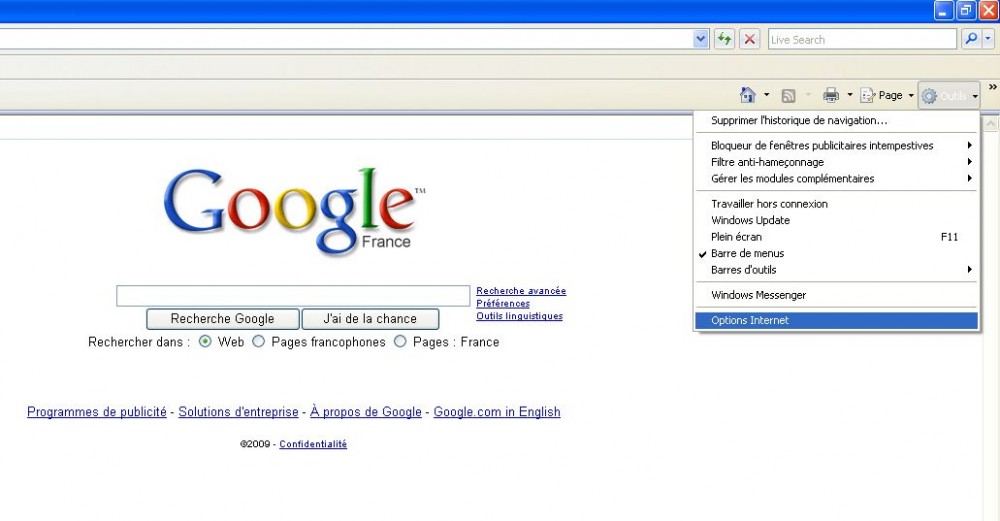Open the Page menu
The height and width of the screenshot is (521, 1000).
(x=887, y=96)
